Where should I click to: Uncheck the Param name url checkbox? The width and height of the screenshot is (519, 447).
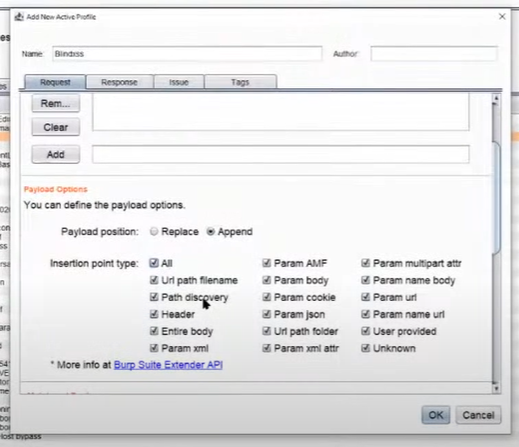pos(366,314)
